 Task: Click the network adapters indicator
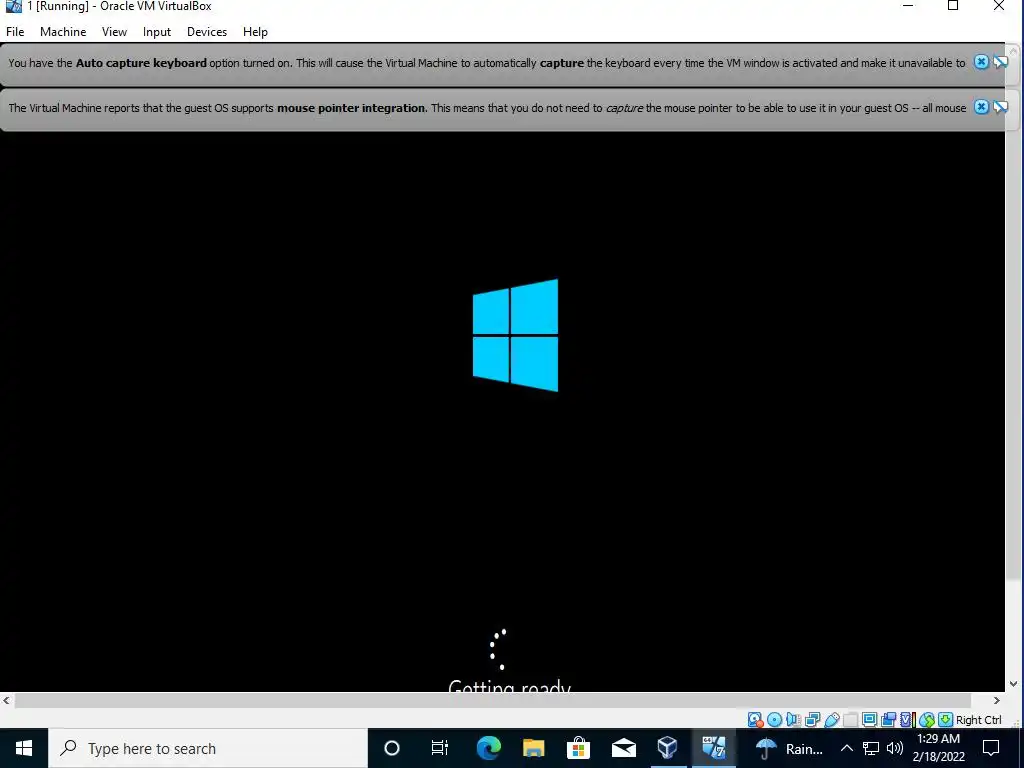tap(812, 720)
